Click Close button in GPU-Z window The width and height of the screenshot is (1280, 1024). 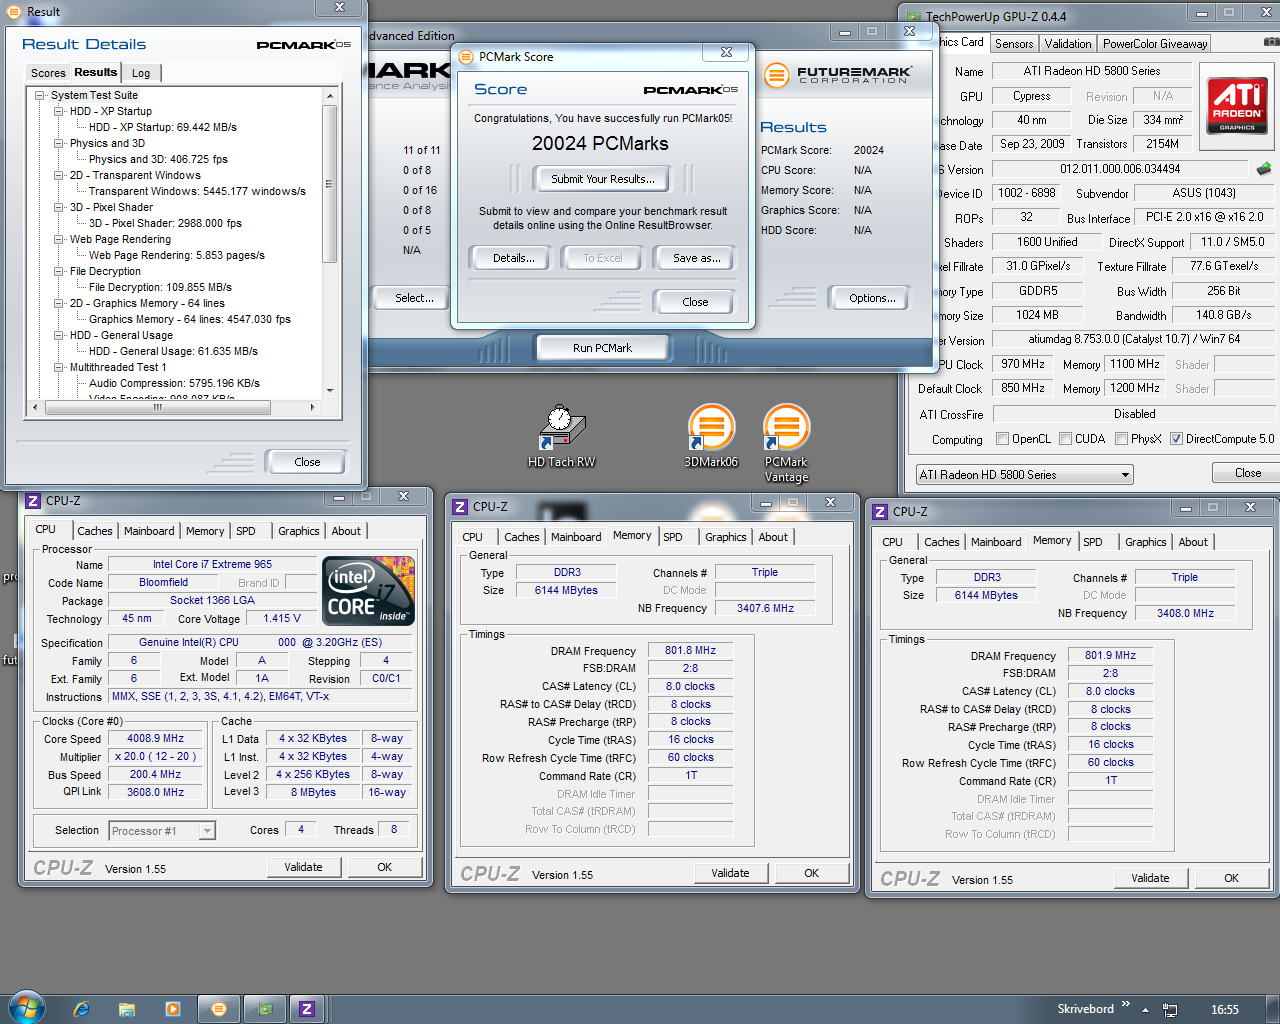click(x=1247, y=473)
